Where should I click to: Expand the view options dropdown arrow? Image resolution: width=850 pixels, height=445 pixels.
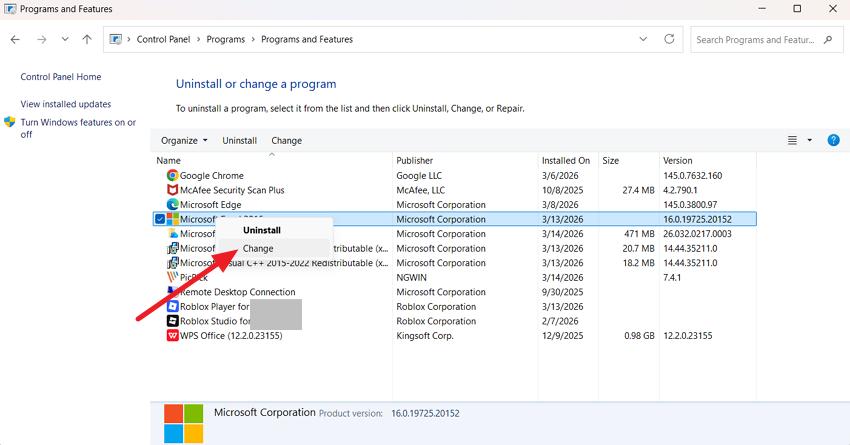pyautogui.click(x=809, y=140)
